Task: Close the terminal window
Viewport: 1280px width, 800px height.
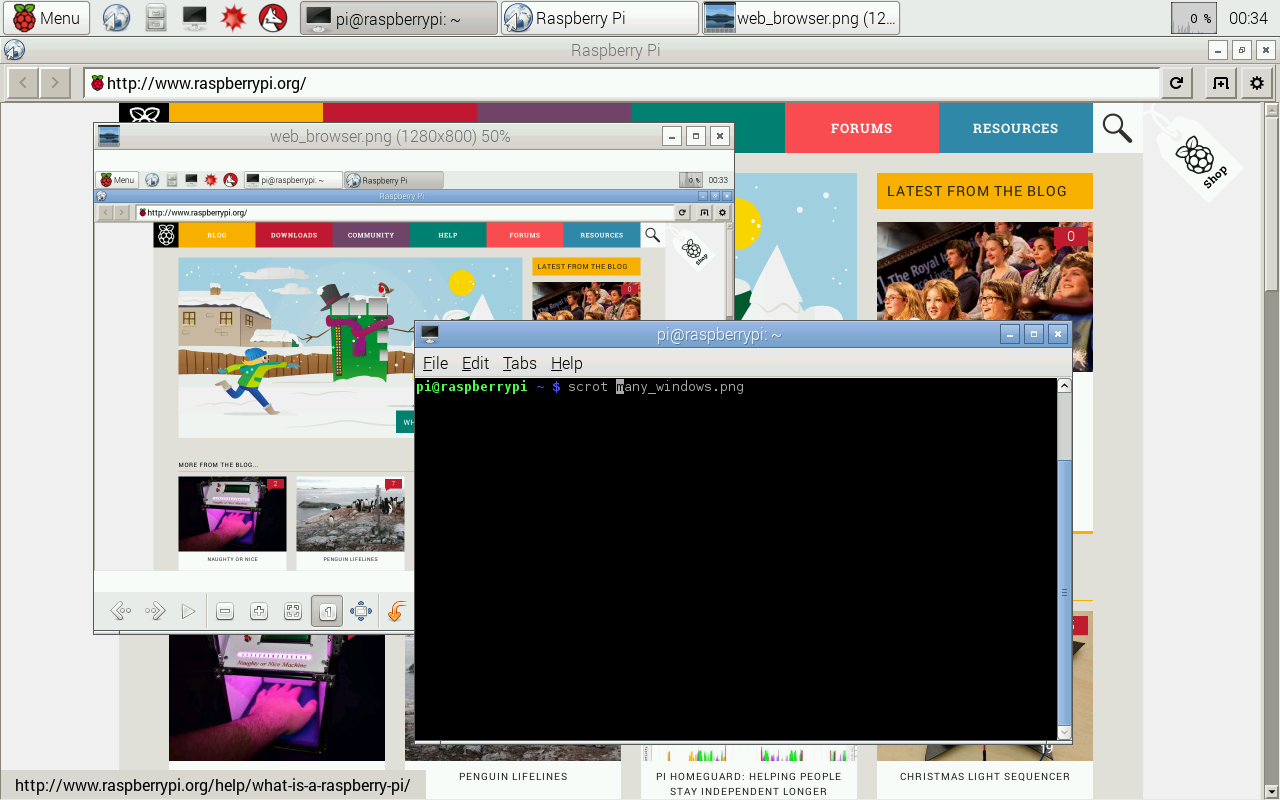Action: coord(1058,334)
